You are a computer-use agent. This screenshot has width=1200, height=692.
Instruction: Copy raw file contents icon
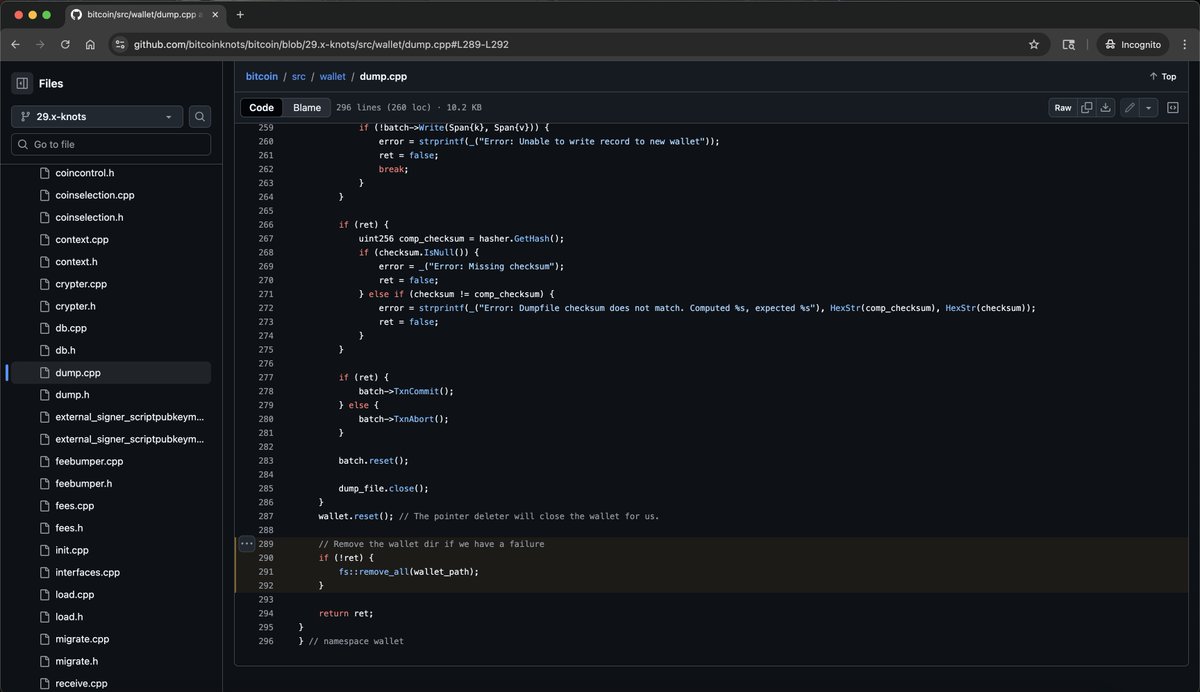point(1087,107)
